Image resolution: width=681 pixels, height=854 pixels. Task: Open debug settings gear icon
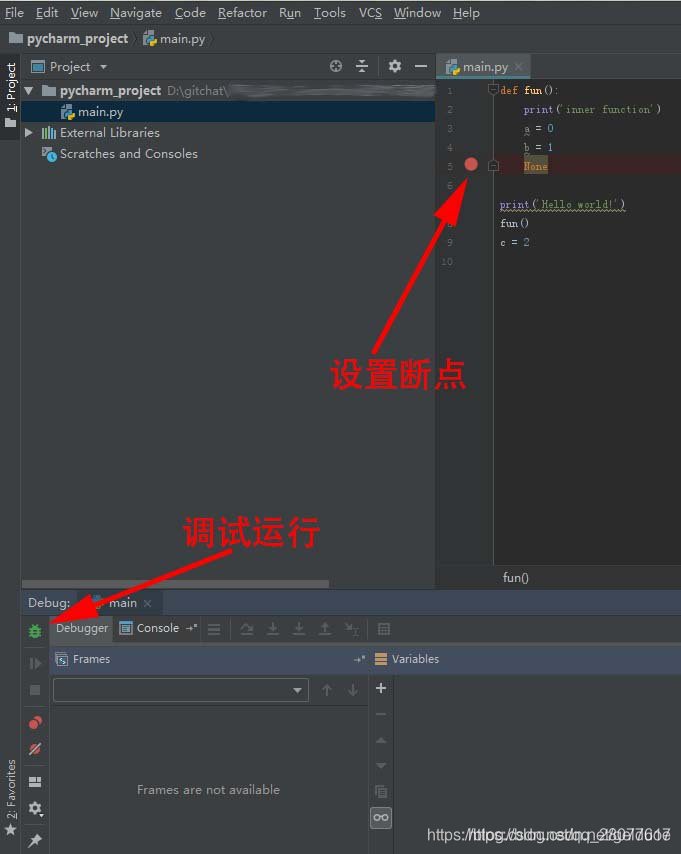pos(35,808)
